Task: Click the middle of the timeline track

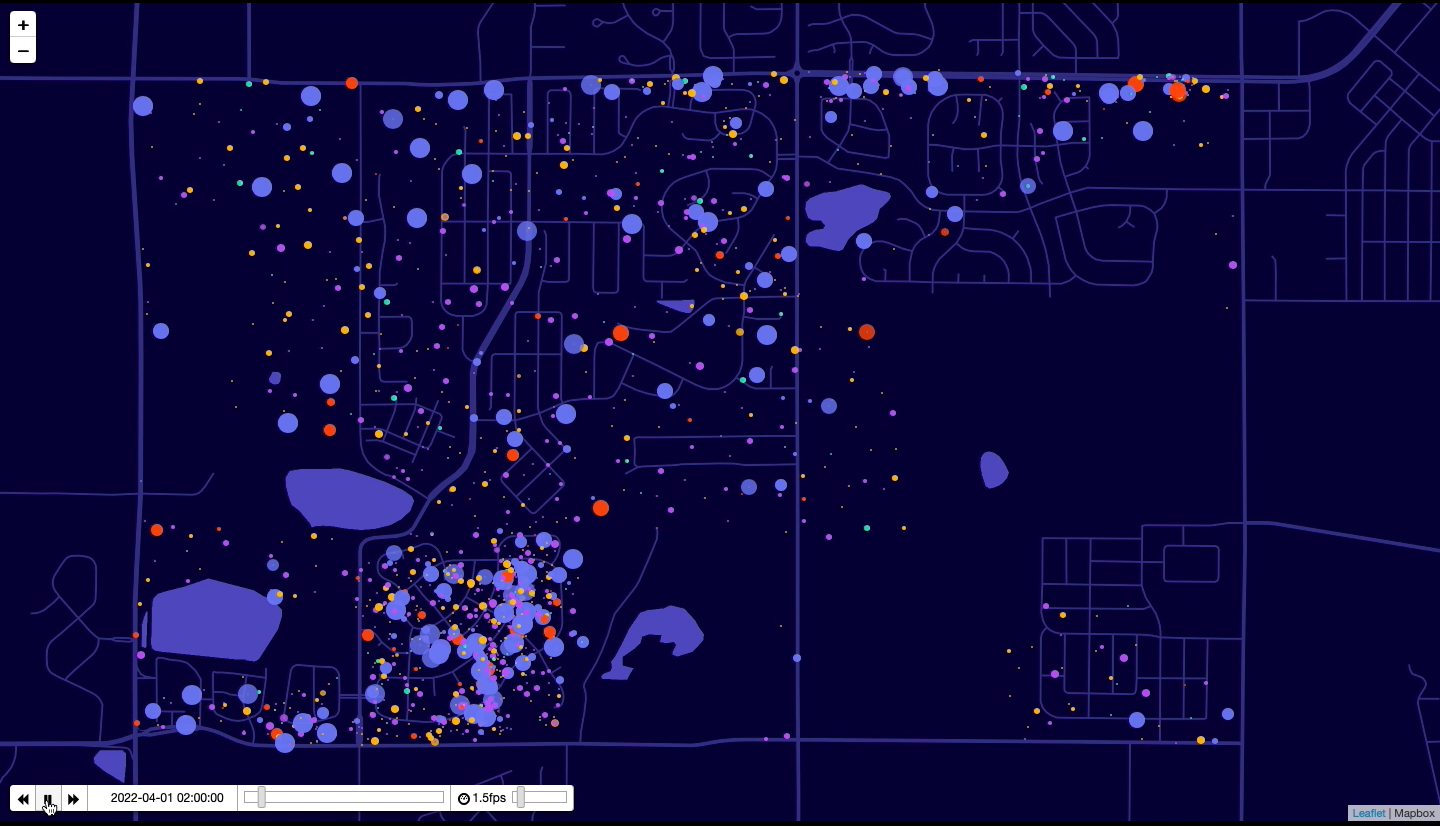Action: click(350, 797)
